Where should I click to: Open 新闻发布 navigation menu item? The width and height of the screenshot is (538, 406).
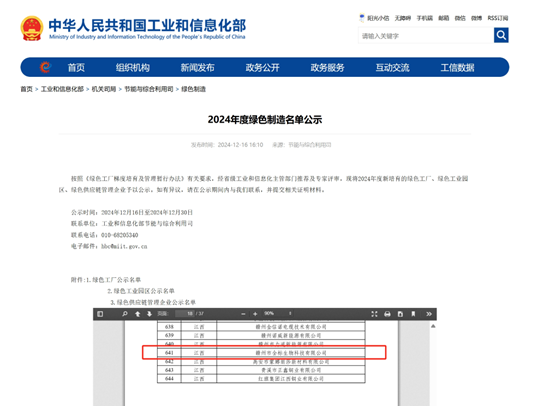(198, 68)
